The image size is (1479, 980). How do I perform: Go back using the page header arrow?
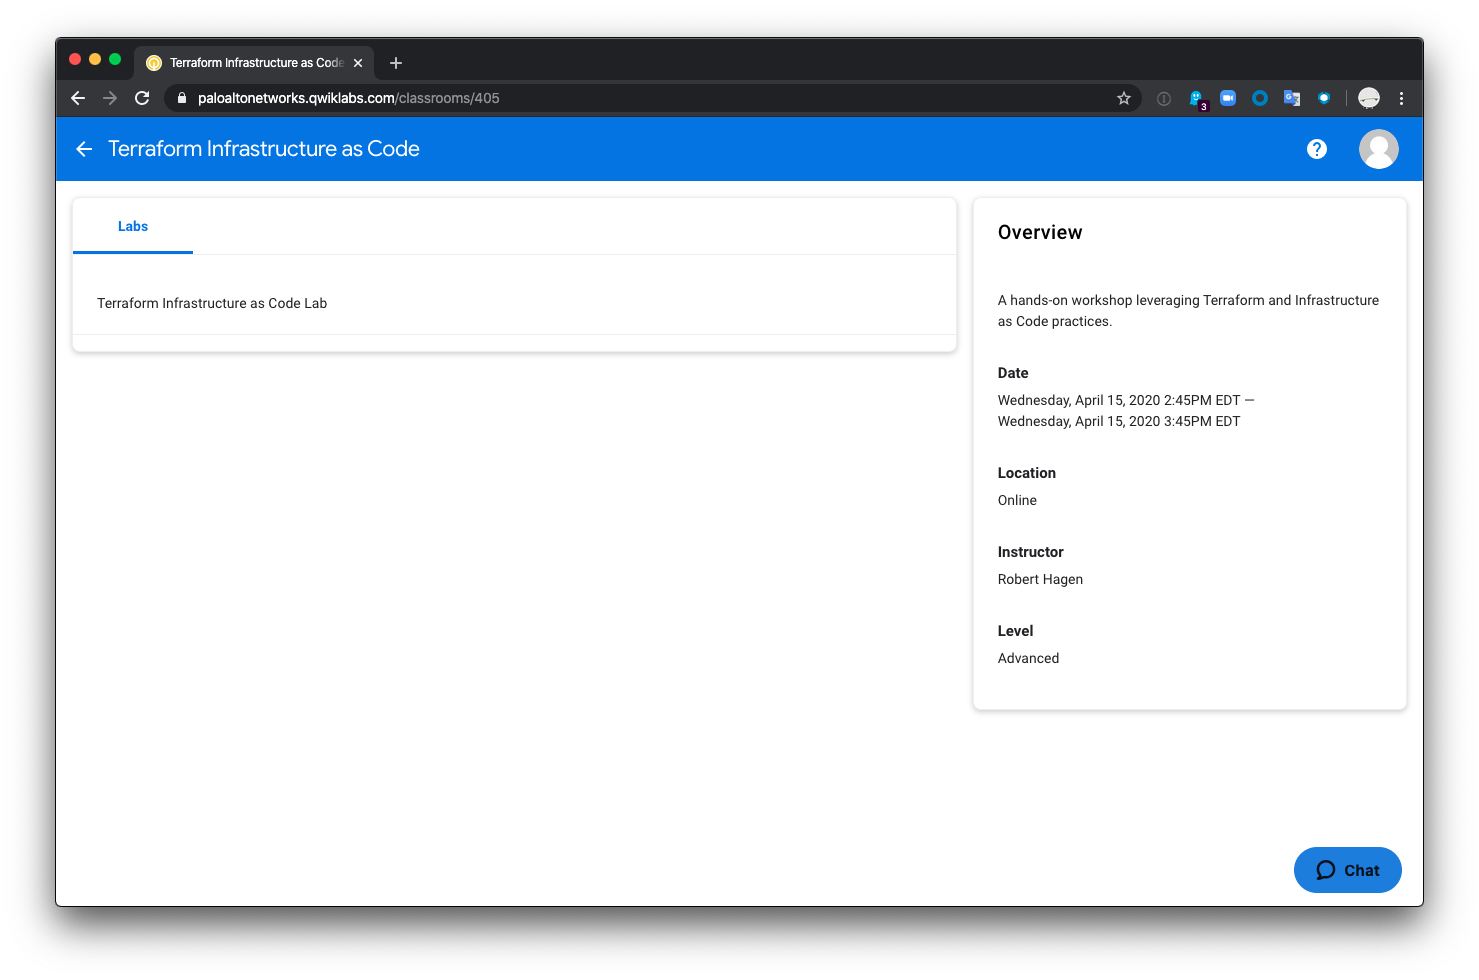point(84,149)
